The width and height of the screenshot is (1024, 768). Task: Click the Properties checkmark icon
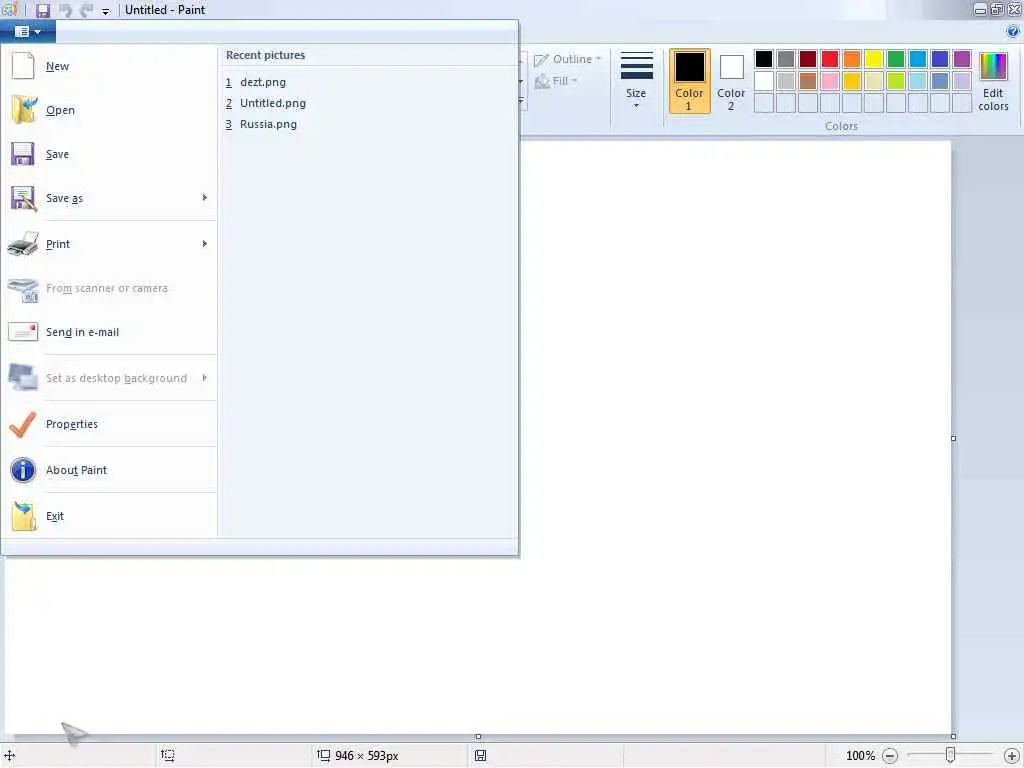(23, 424)
